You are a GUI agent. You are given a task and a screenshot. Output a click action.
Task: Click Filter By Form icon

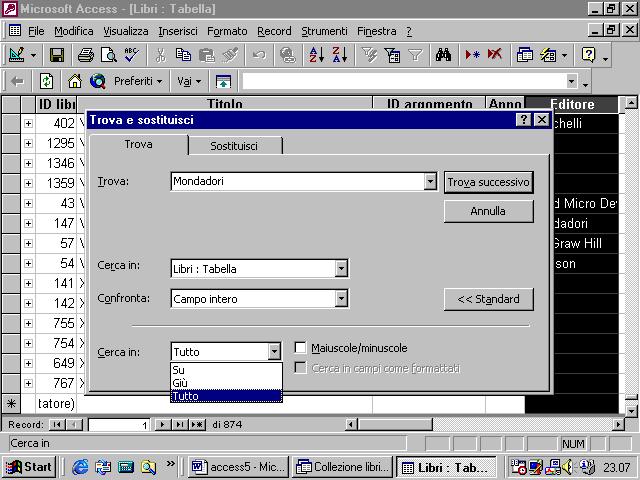point(392,55)
